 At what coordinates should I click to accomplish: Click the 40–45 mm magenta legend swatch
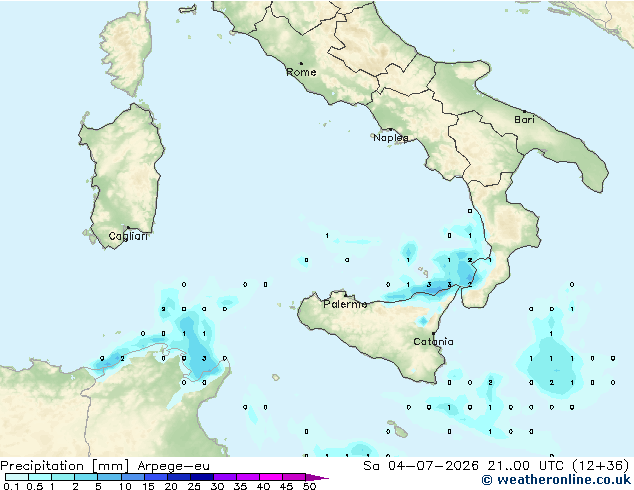pos(271,477)
